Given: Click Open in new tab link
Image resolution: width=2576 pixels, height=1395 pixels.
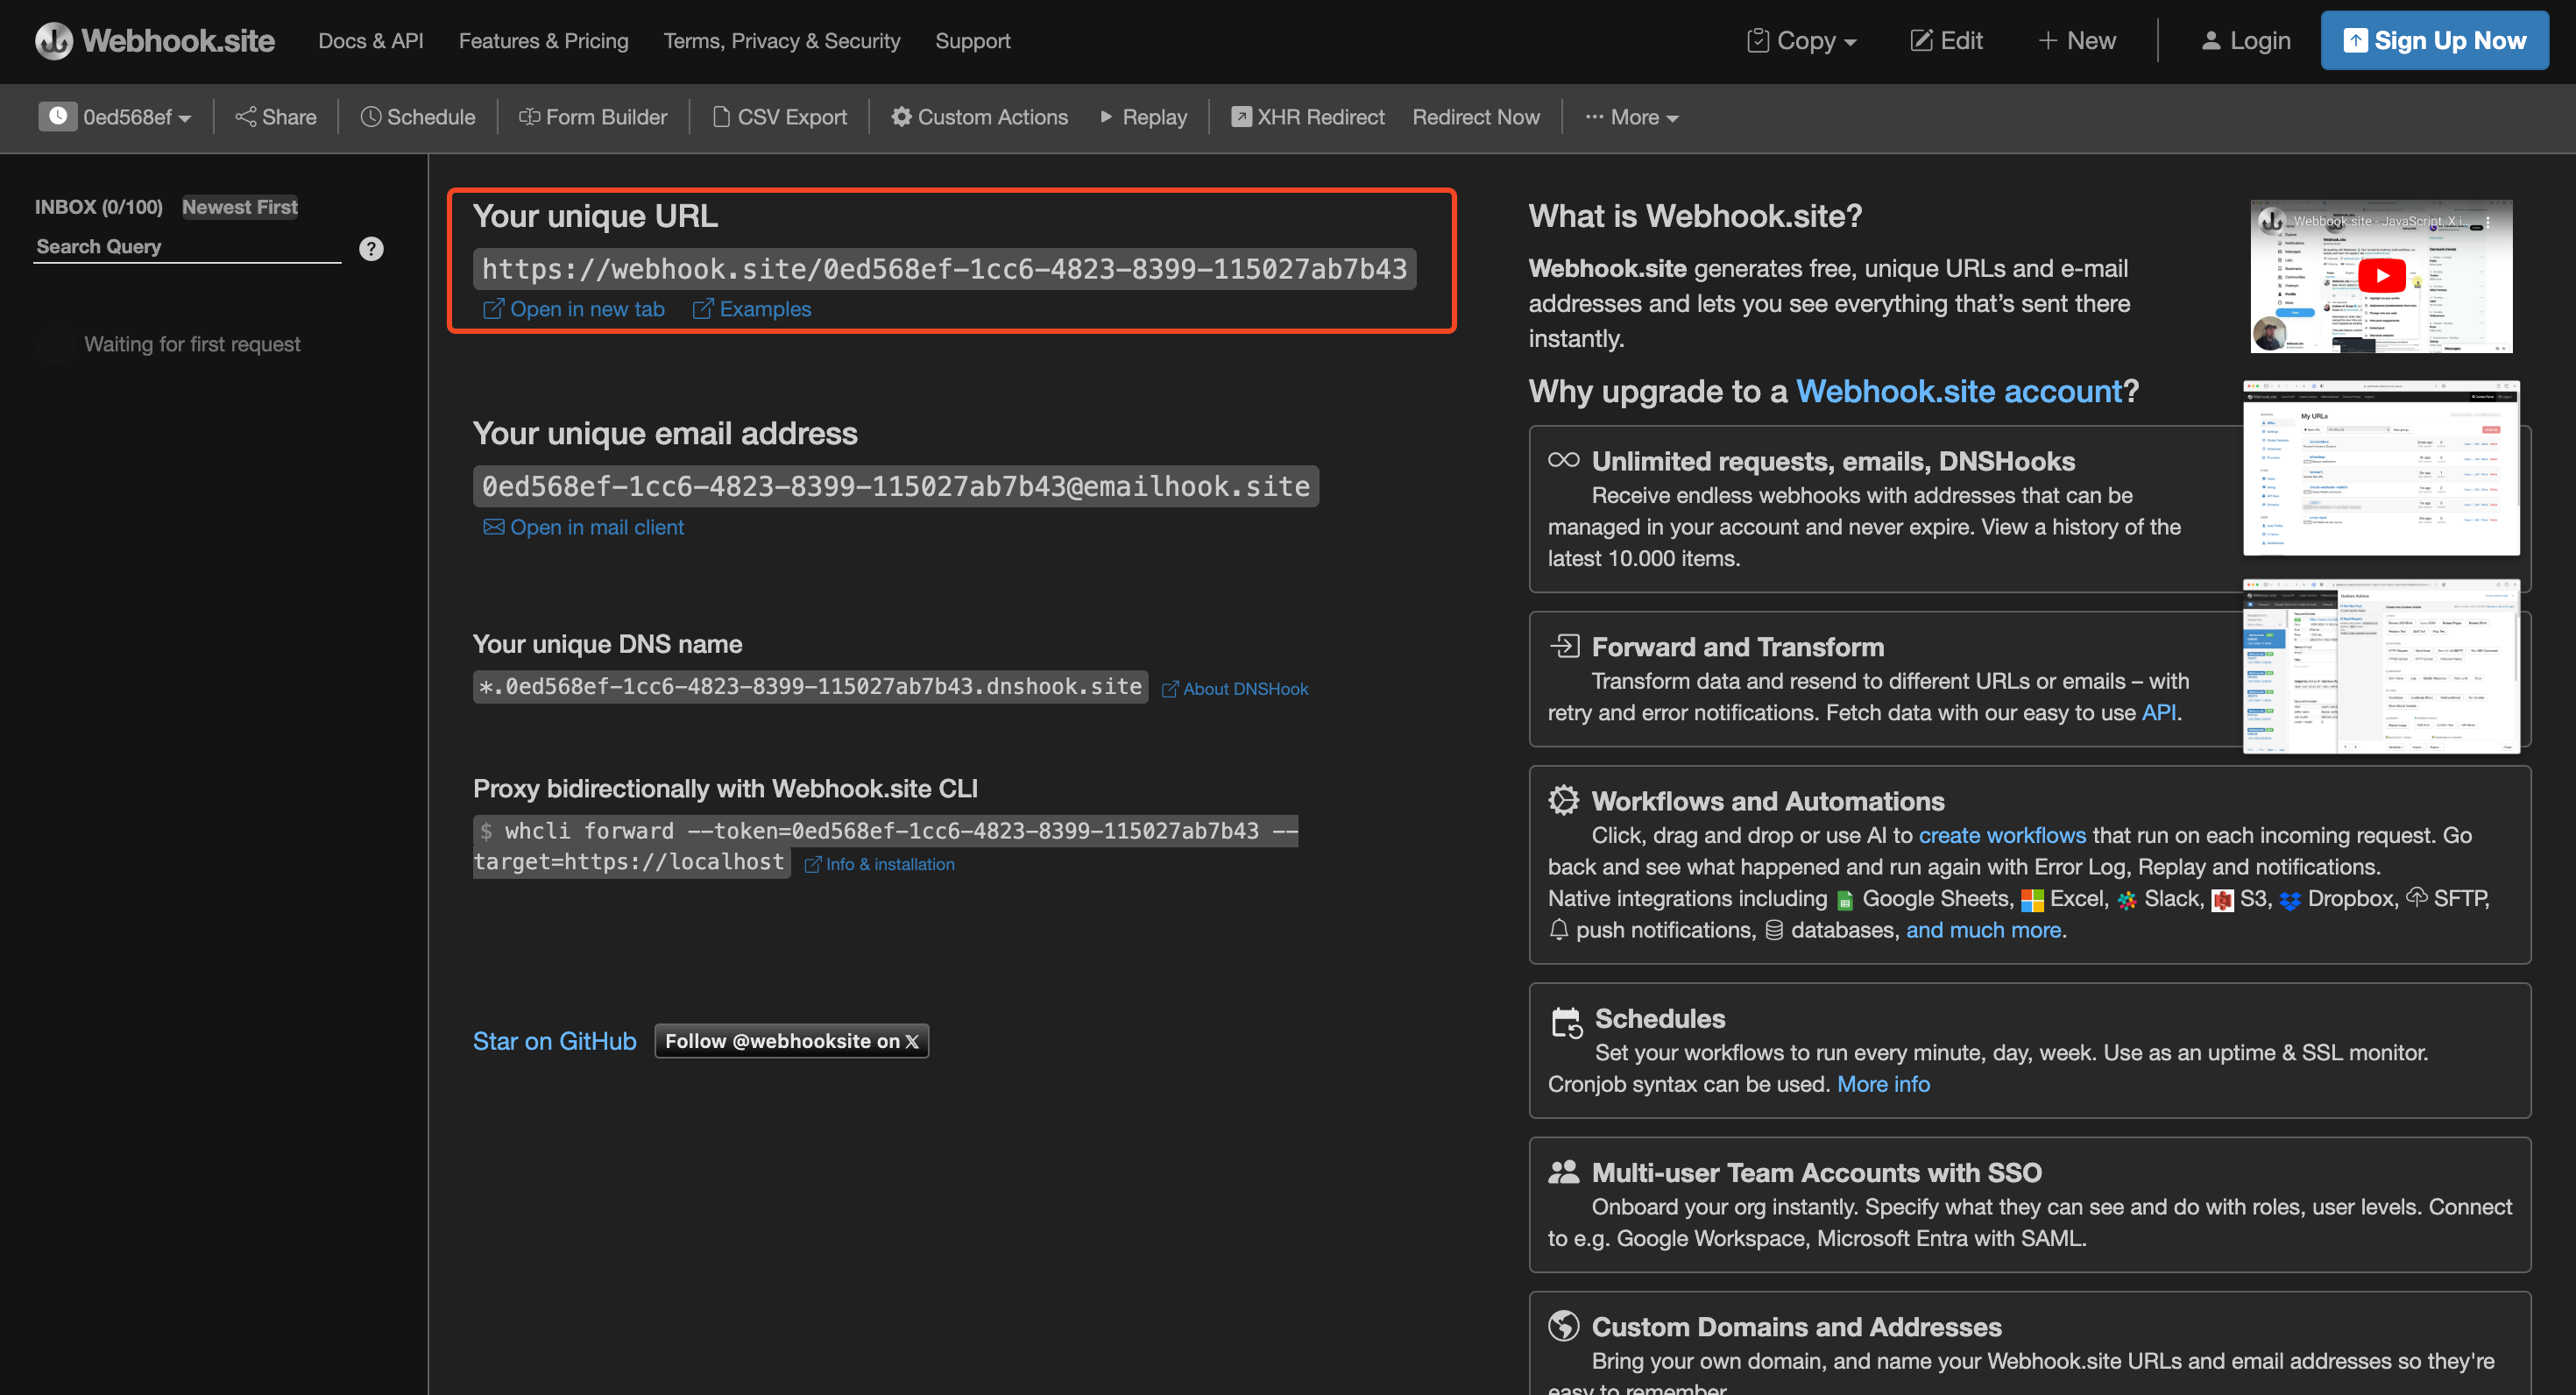Looking at the screenshot, I should [574, 309].
